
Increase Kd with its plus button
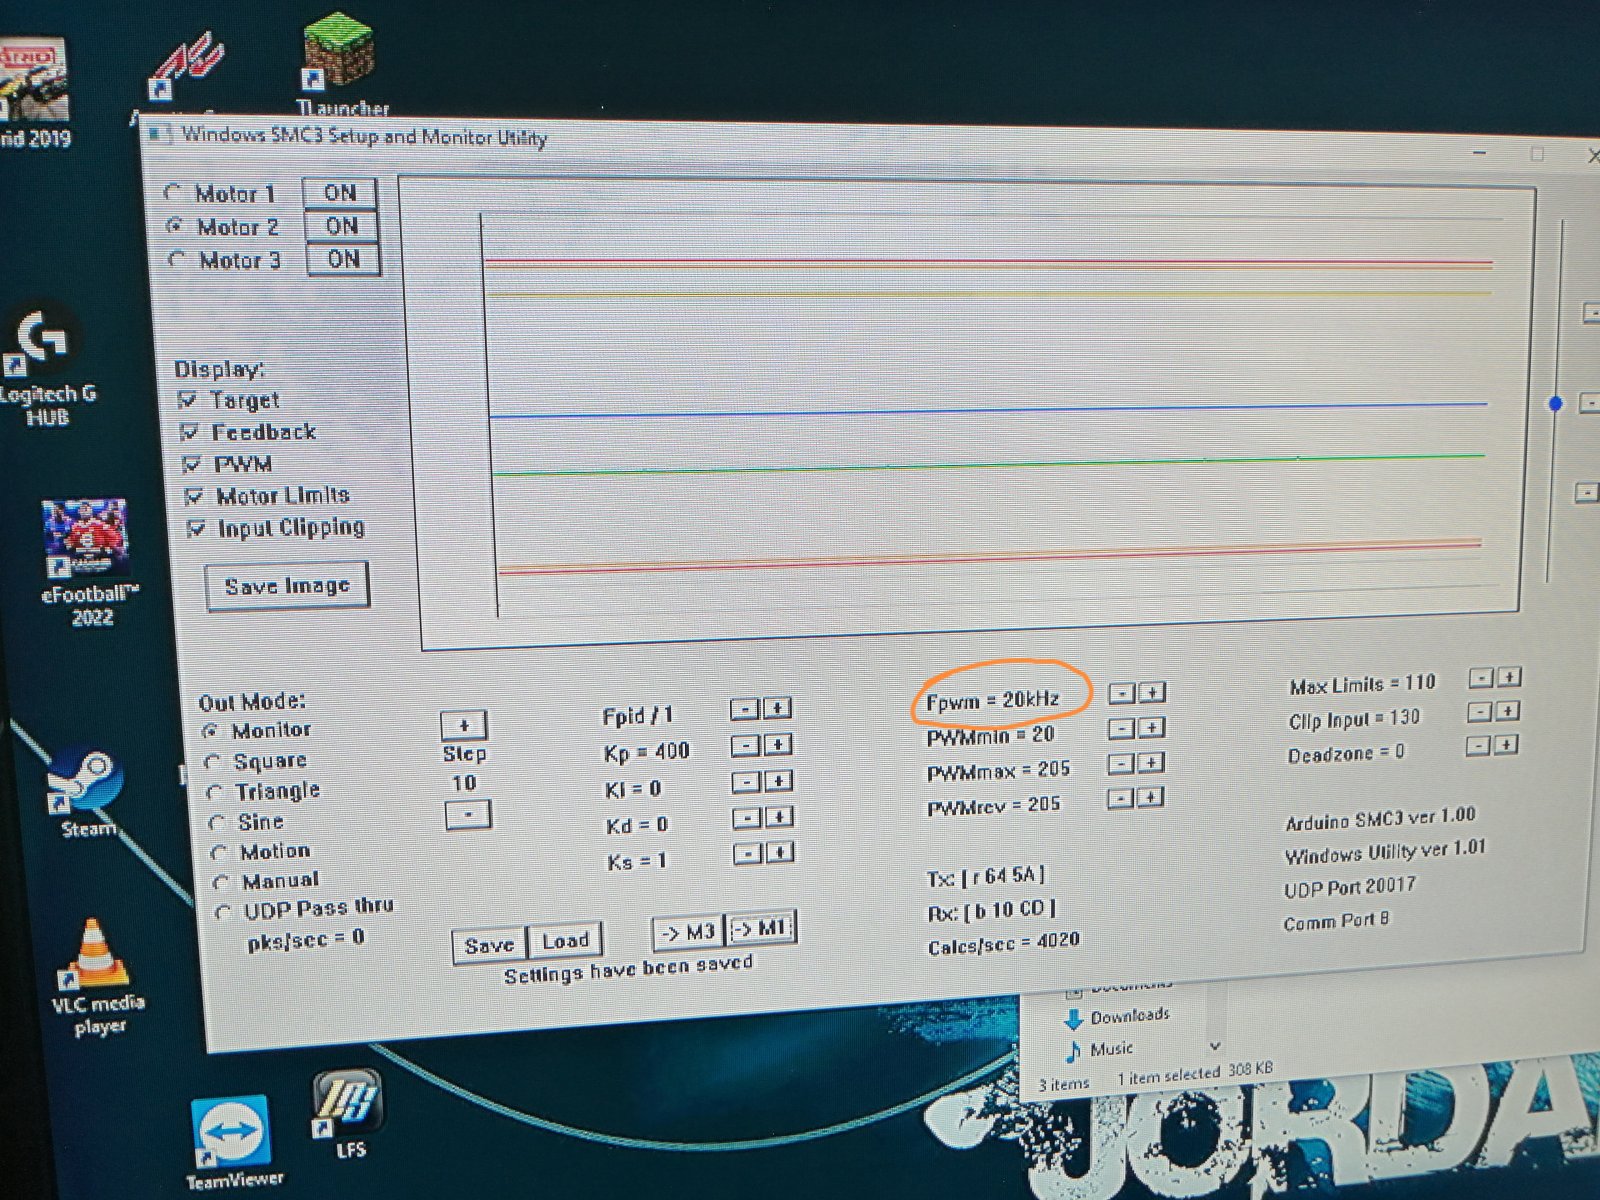[x=780, y=818]
